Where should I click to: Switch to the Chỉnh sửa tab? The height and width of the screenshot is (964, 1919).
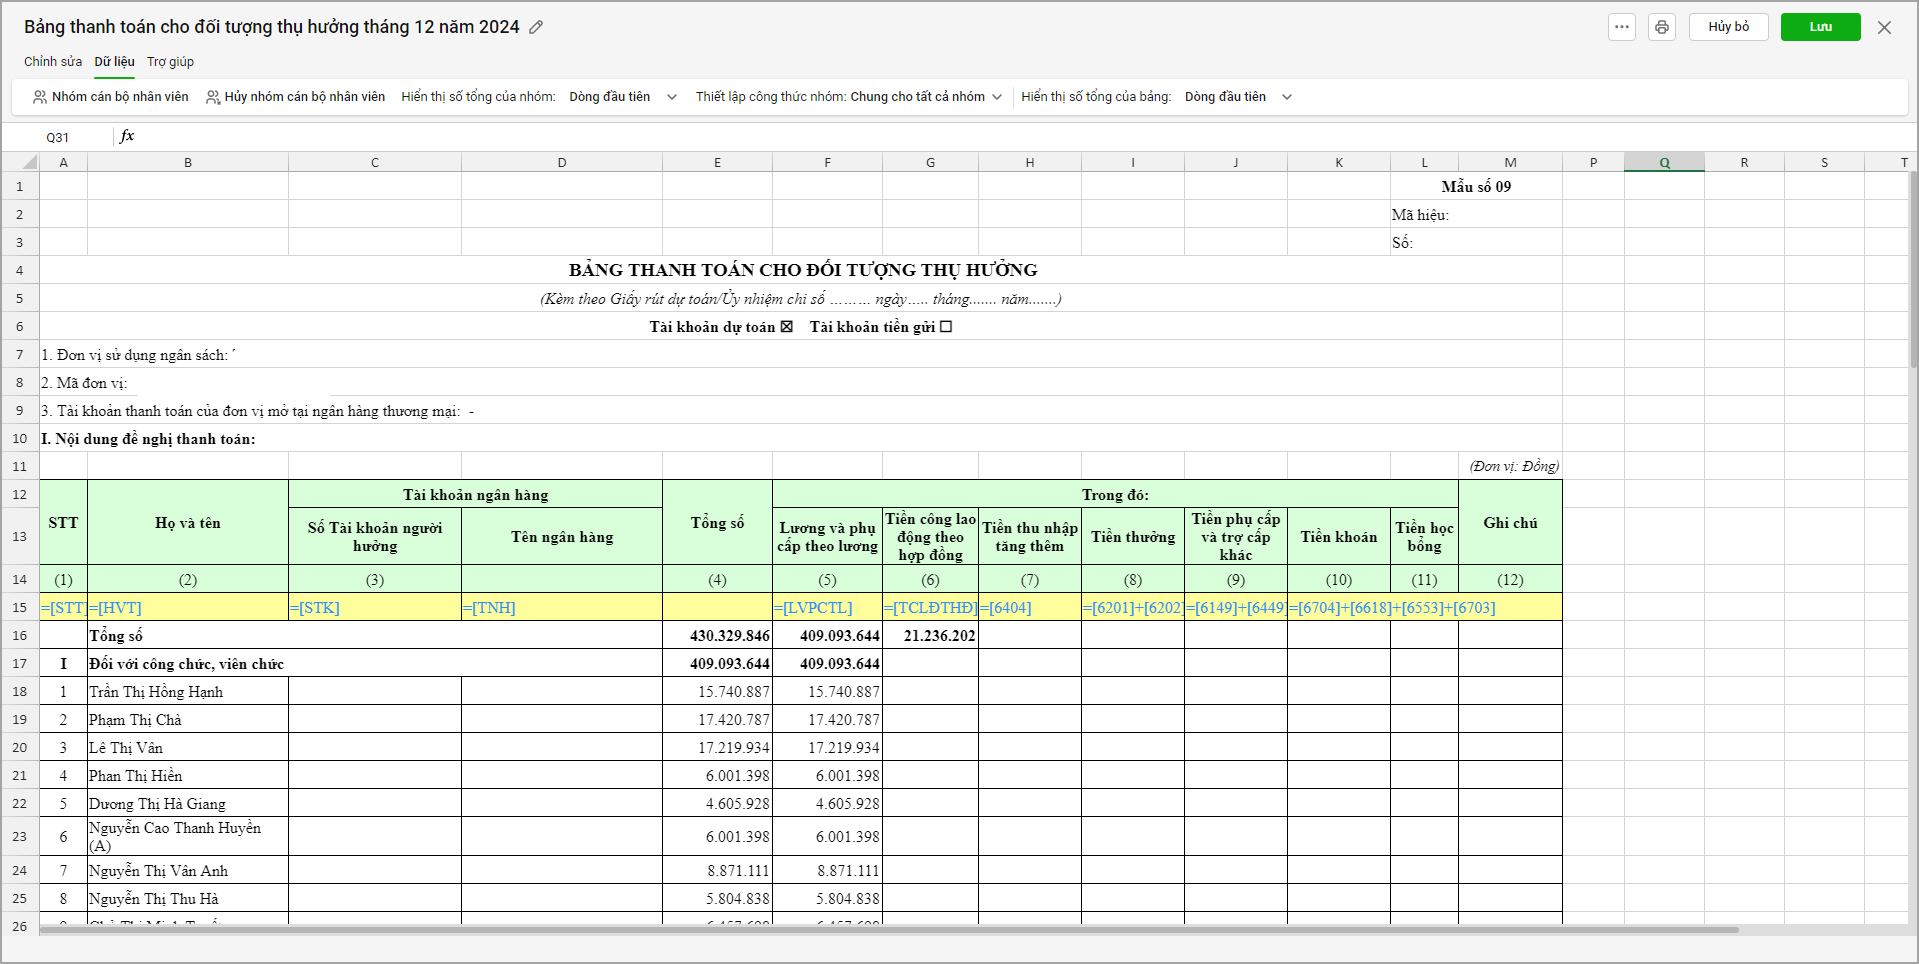pyautogui.click(x=53, y=62)
